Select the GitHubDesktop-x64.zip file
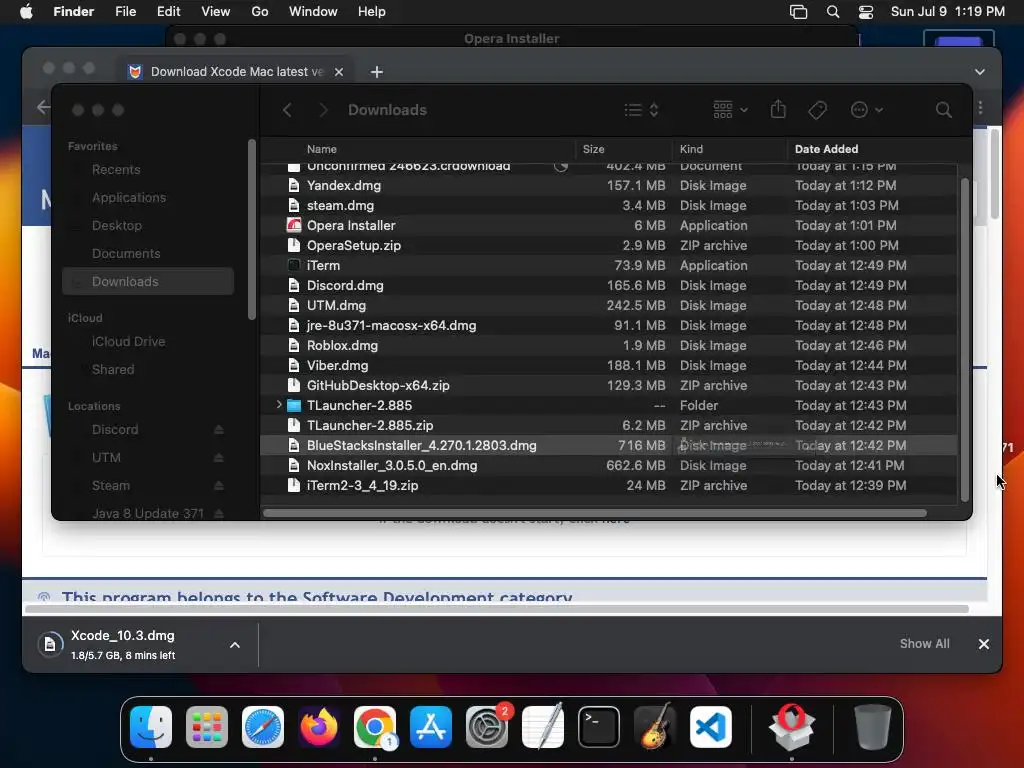Screen dimensions: 1024x768 pos(609,385)
